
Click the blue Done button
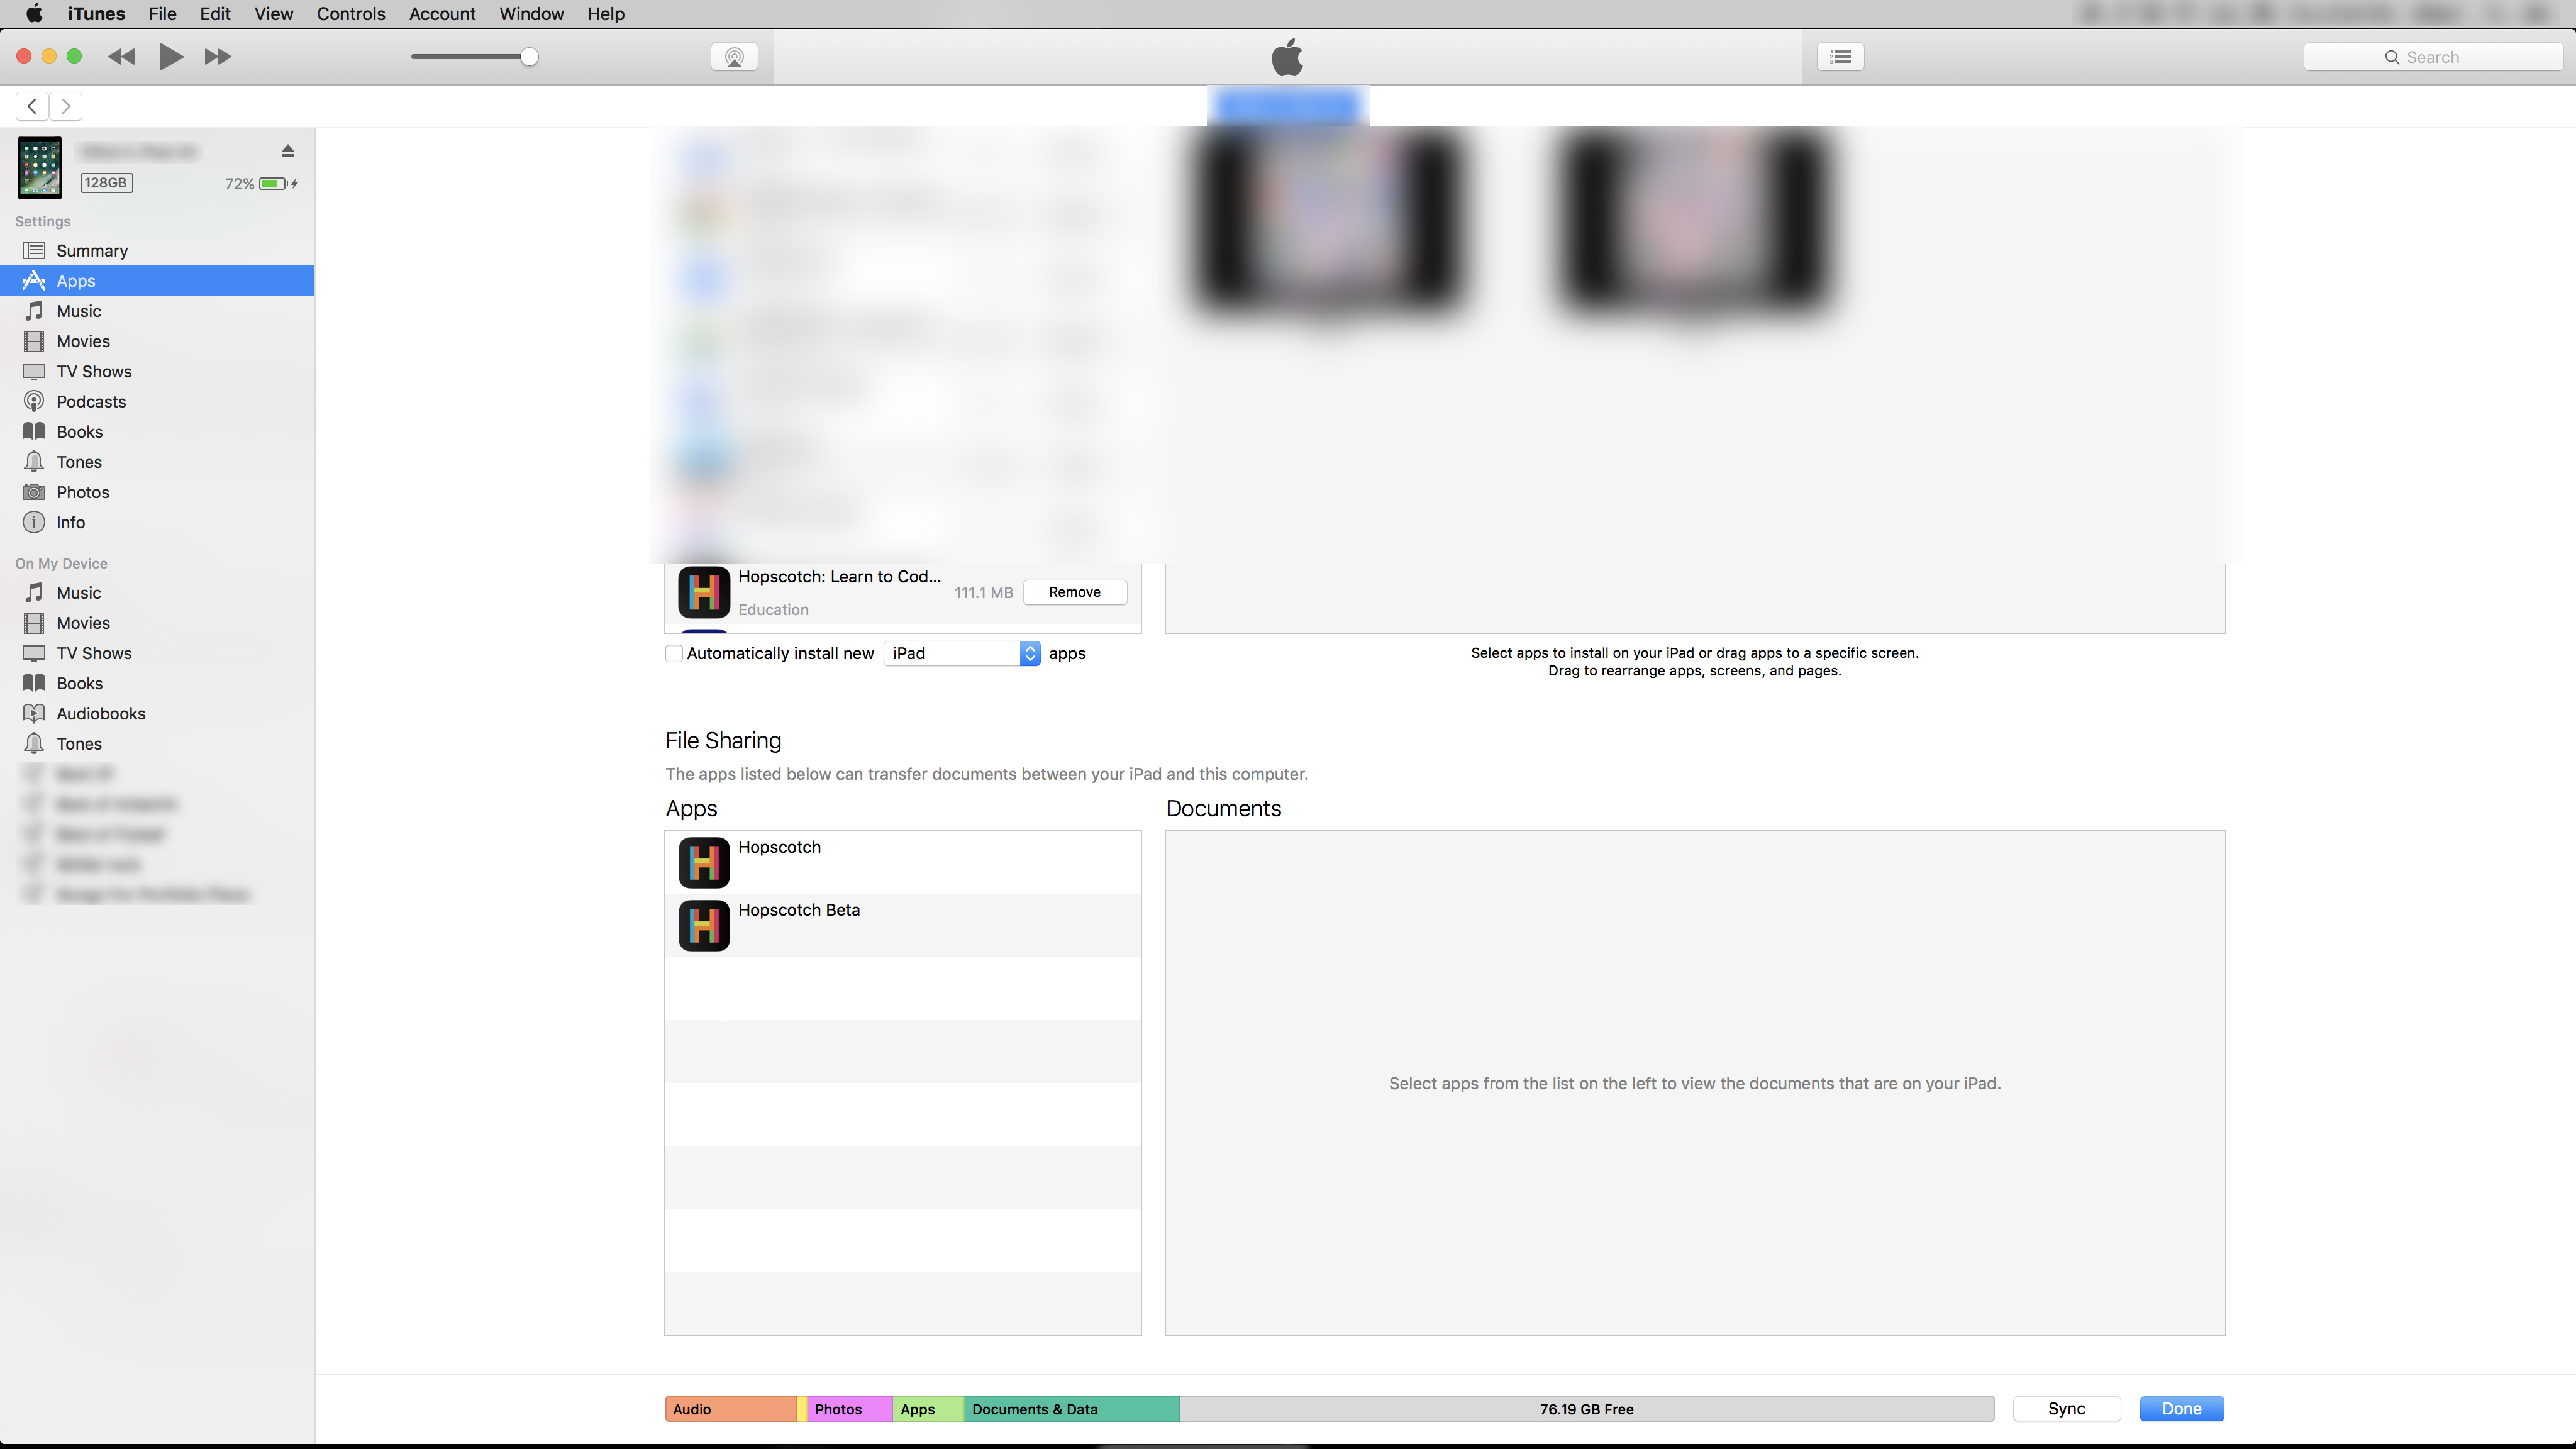2181,1409
